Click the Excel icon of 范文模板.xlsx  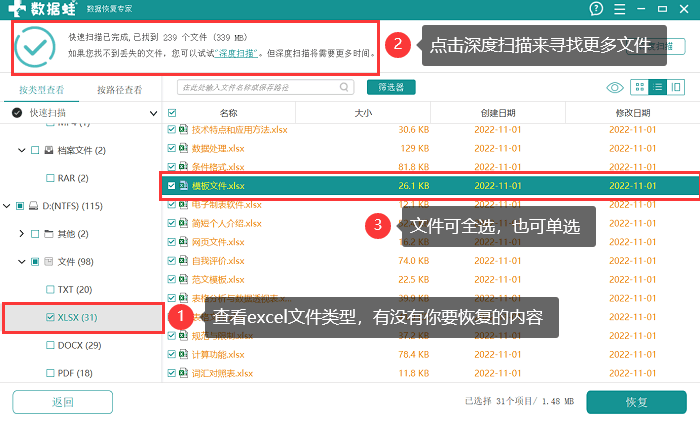pos(183,280)
